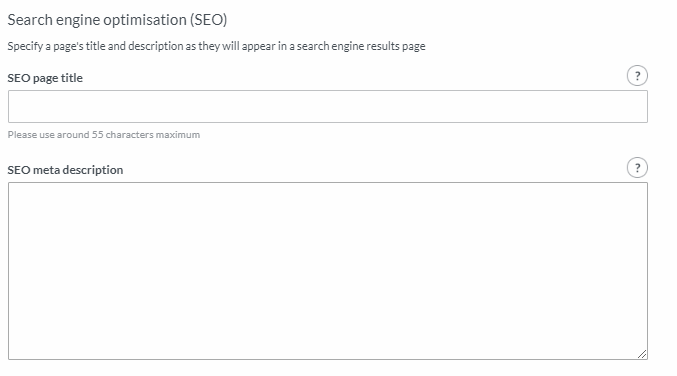Click the 'SEO page title' label
Viewport: 677px width, 376px height.
[45, 78]
